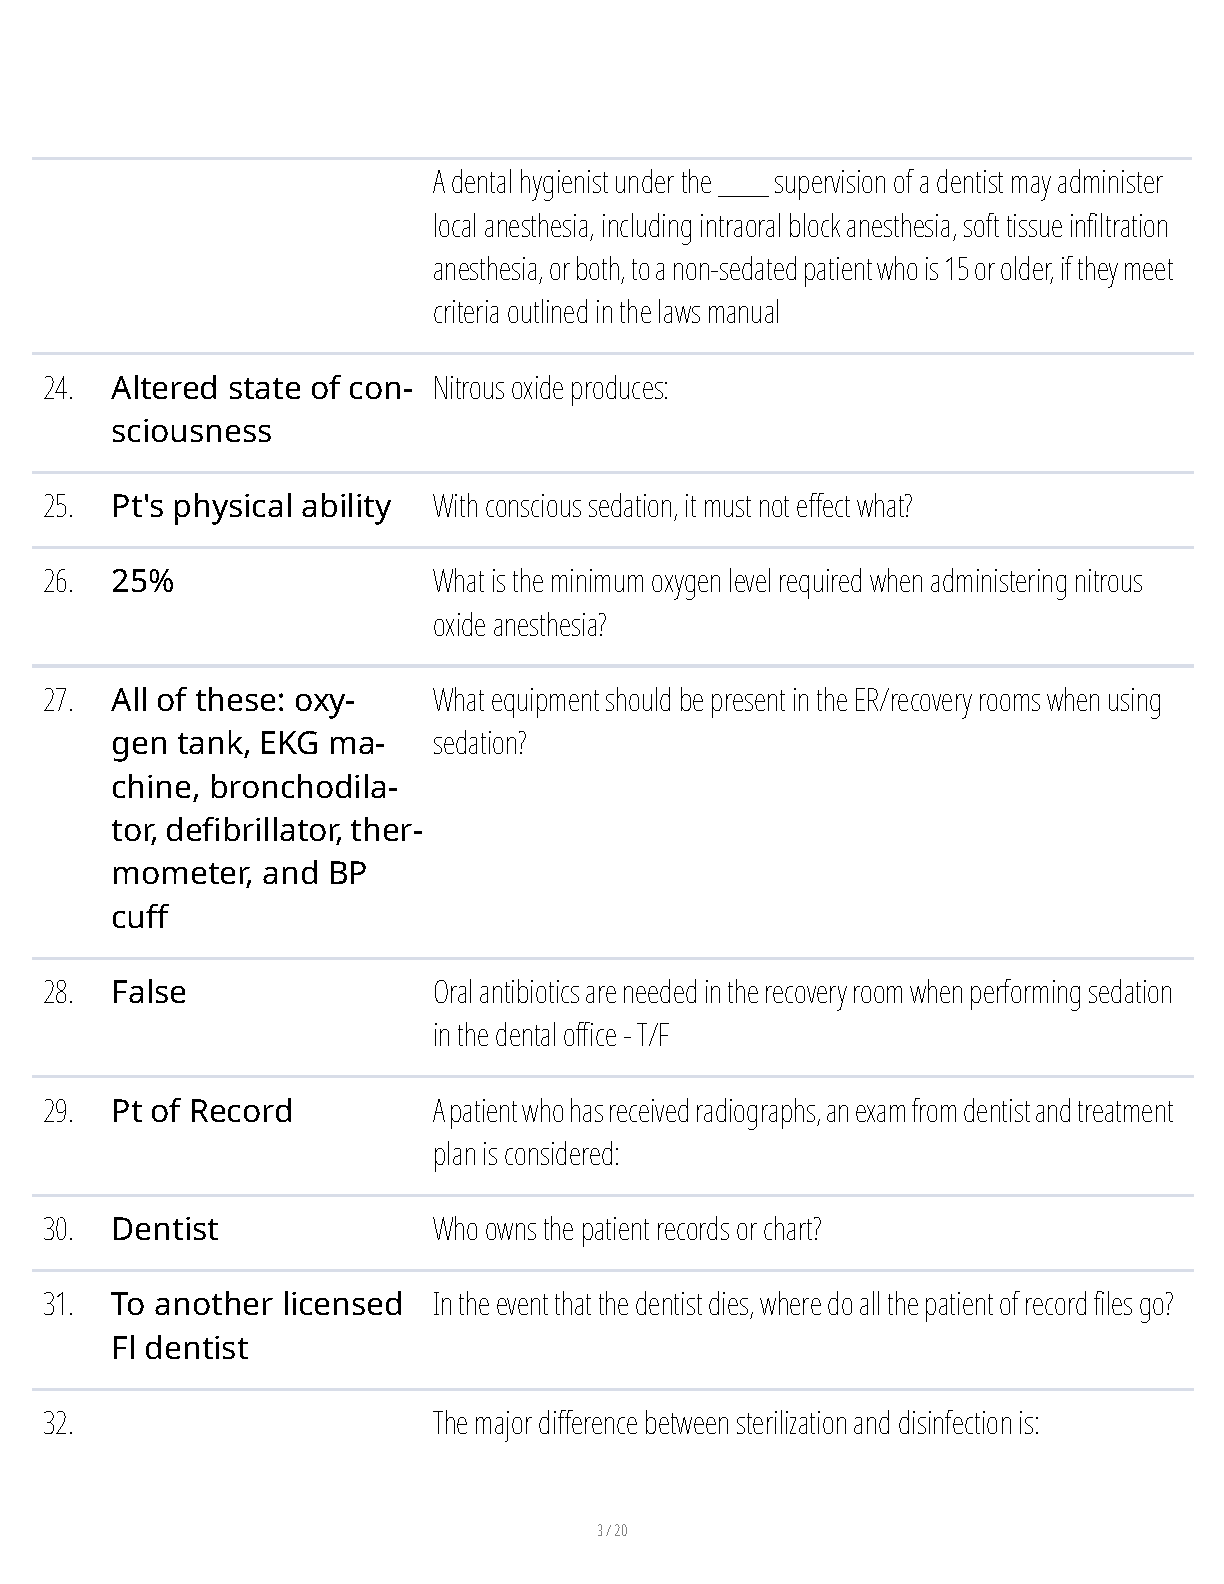The image size is (1224, 1584).
Task: Click the '25%' answer text
Action: pyautogui.click(x=142, y=581)
